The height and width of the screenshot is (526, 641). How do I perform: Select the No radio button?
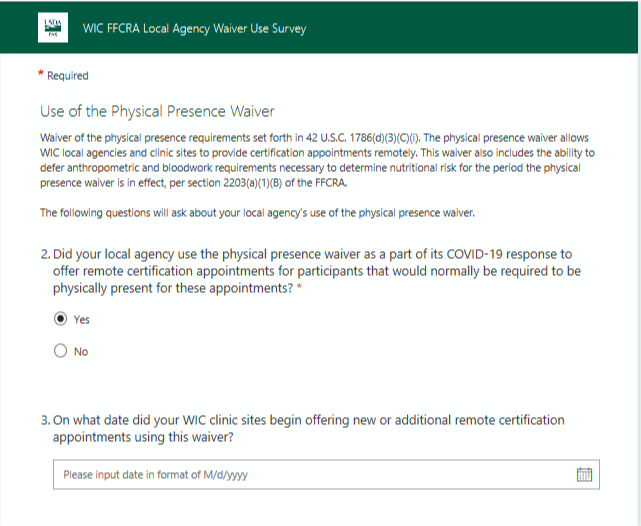point(61,351)
